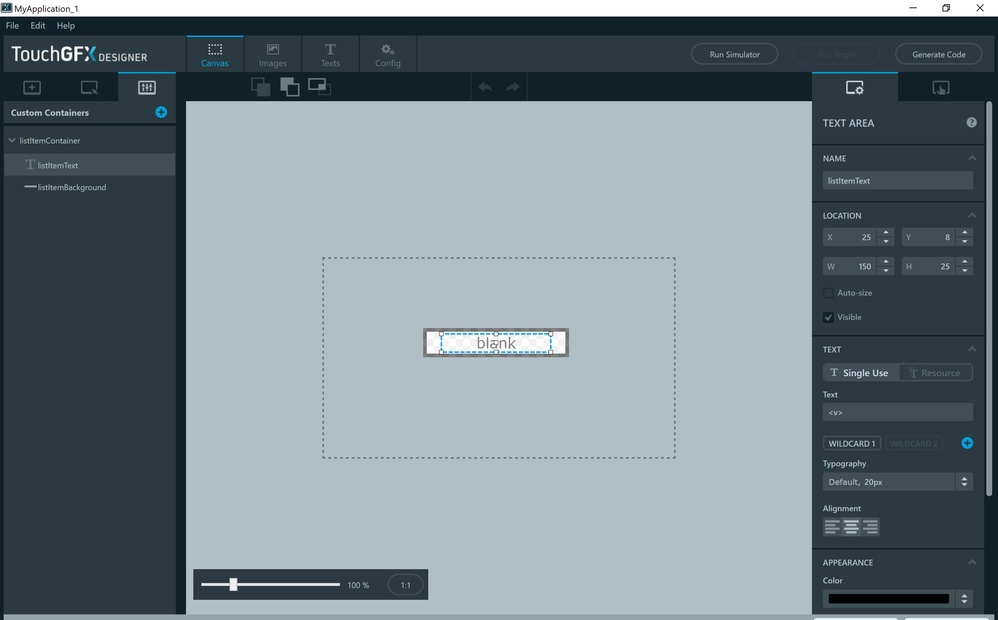The image size is (998, 620).
Task: Click the disabled Run Target button
Action: pyautogui.click(x=836, y=54)
